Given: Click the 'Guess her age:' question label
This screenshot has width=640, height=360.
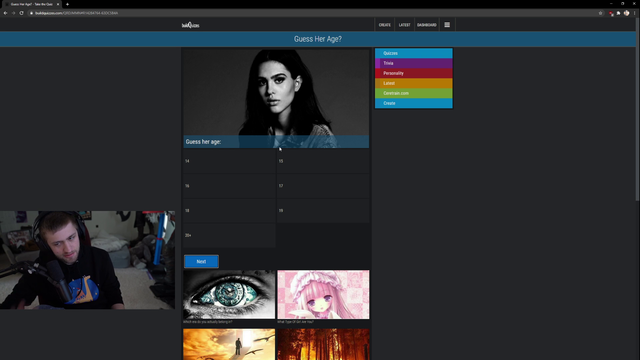Looking at the screenshot, I should (203, 142).
